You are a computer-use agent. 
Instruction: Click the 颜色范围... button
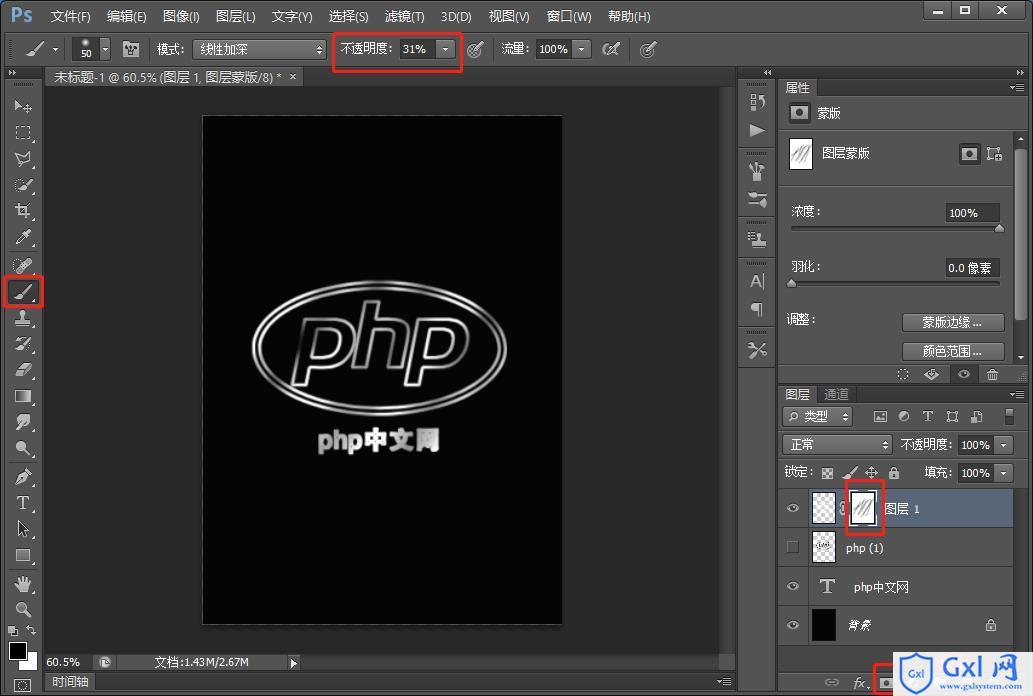coord(953,351)
